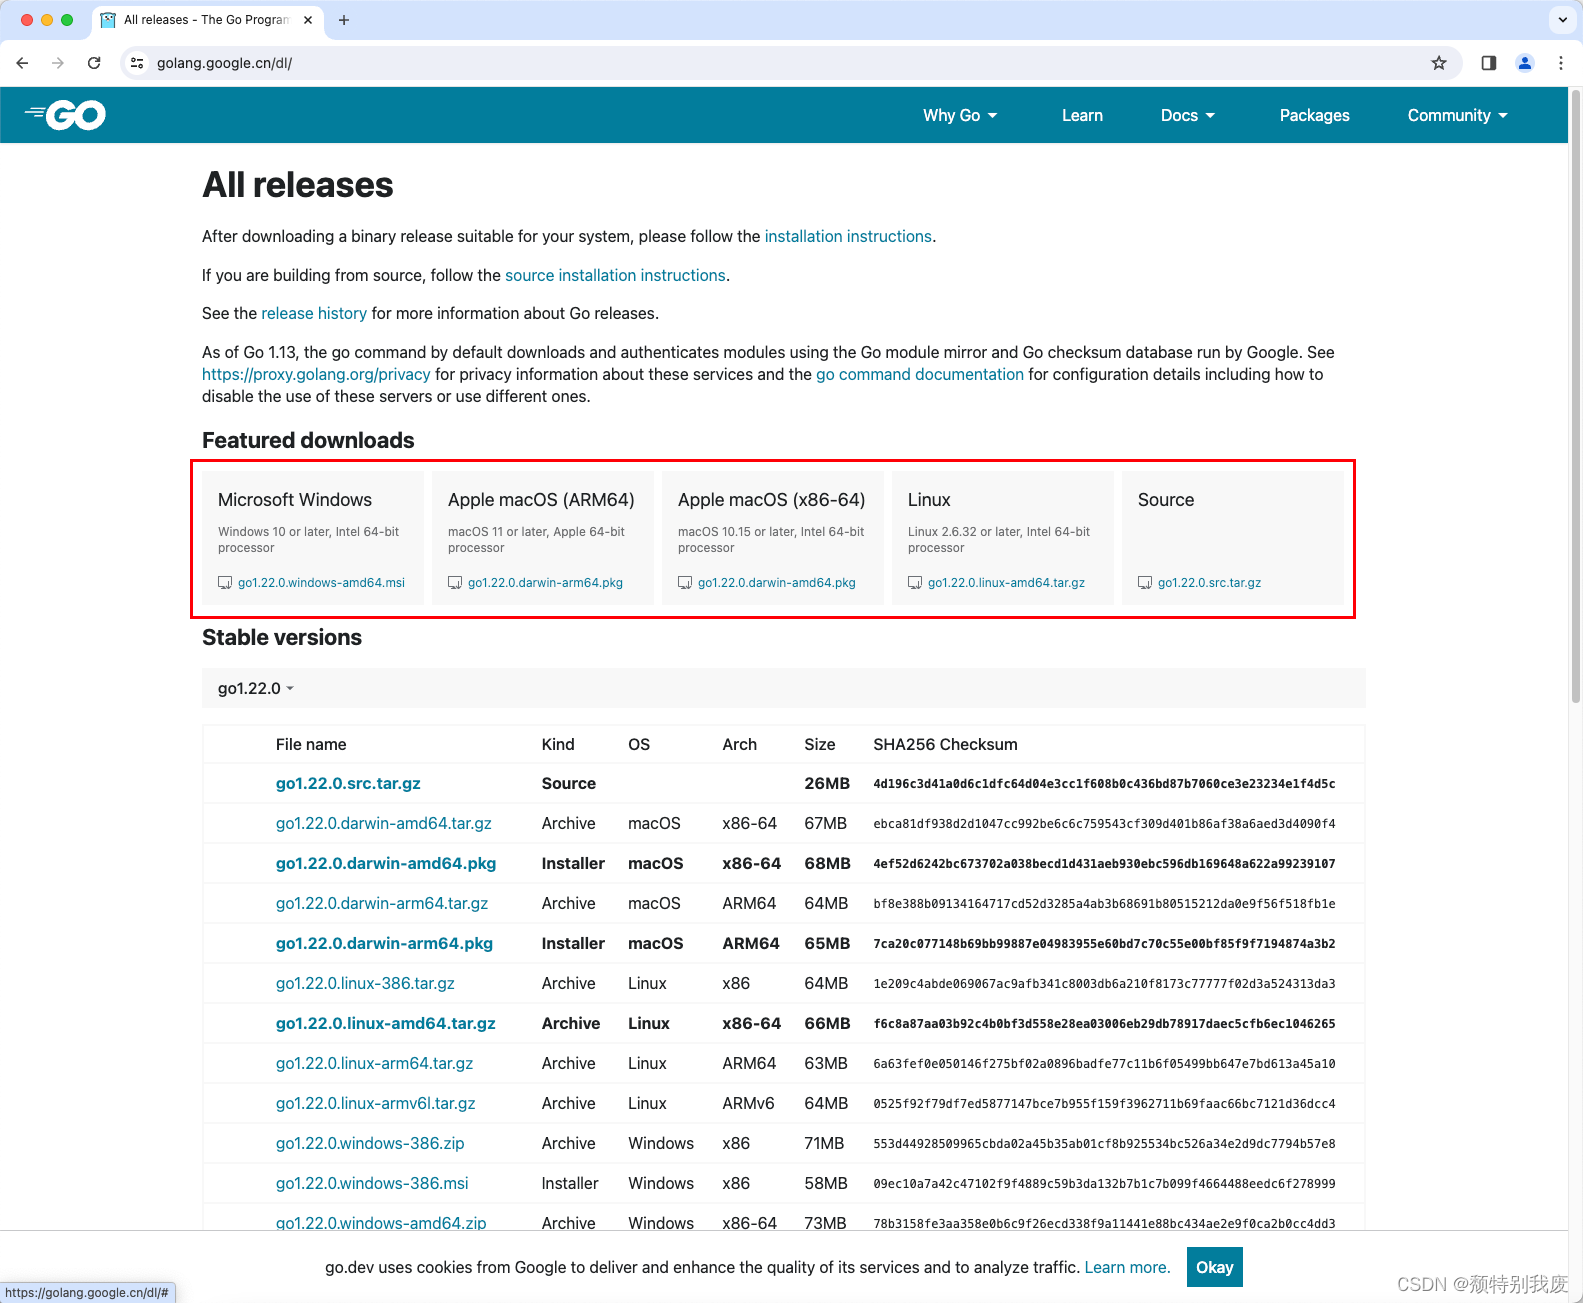Click download icon beside featured src.tar.gz

[x=1145, y=583]
